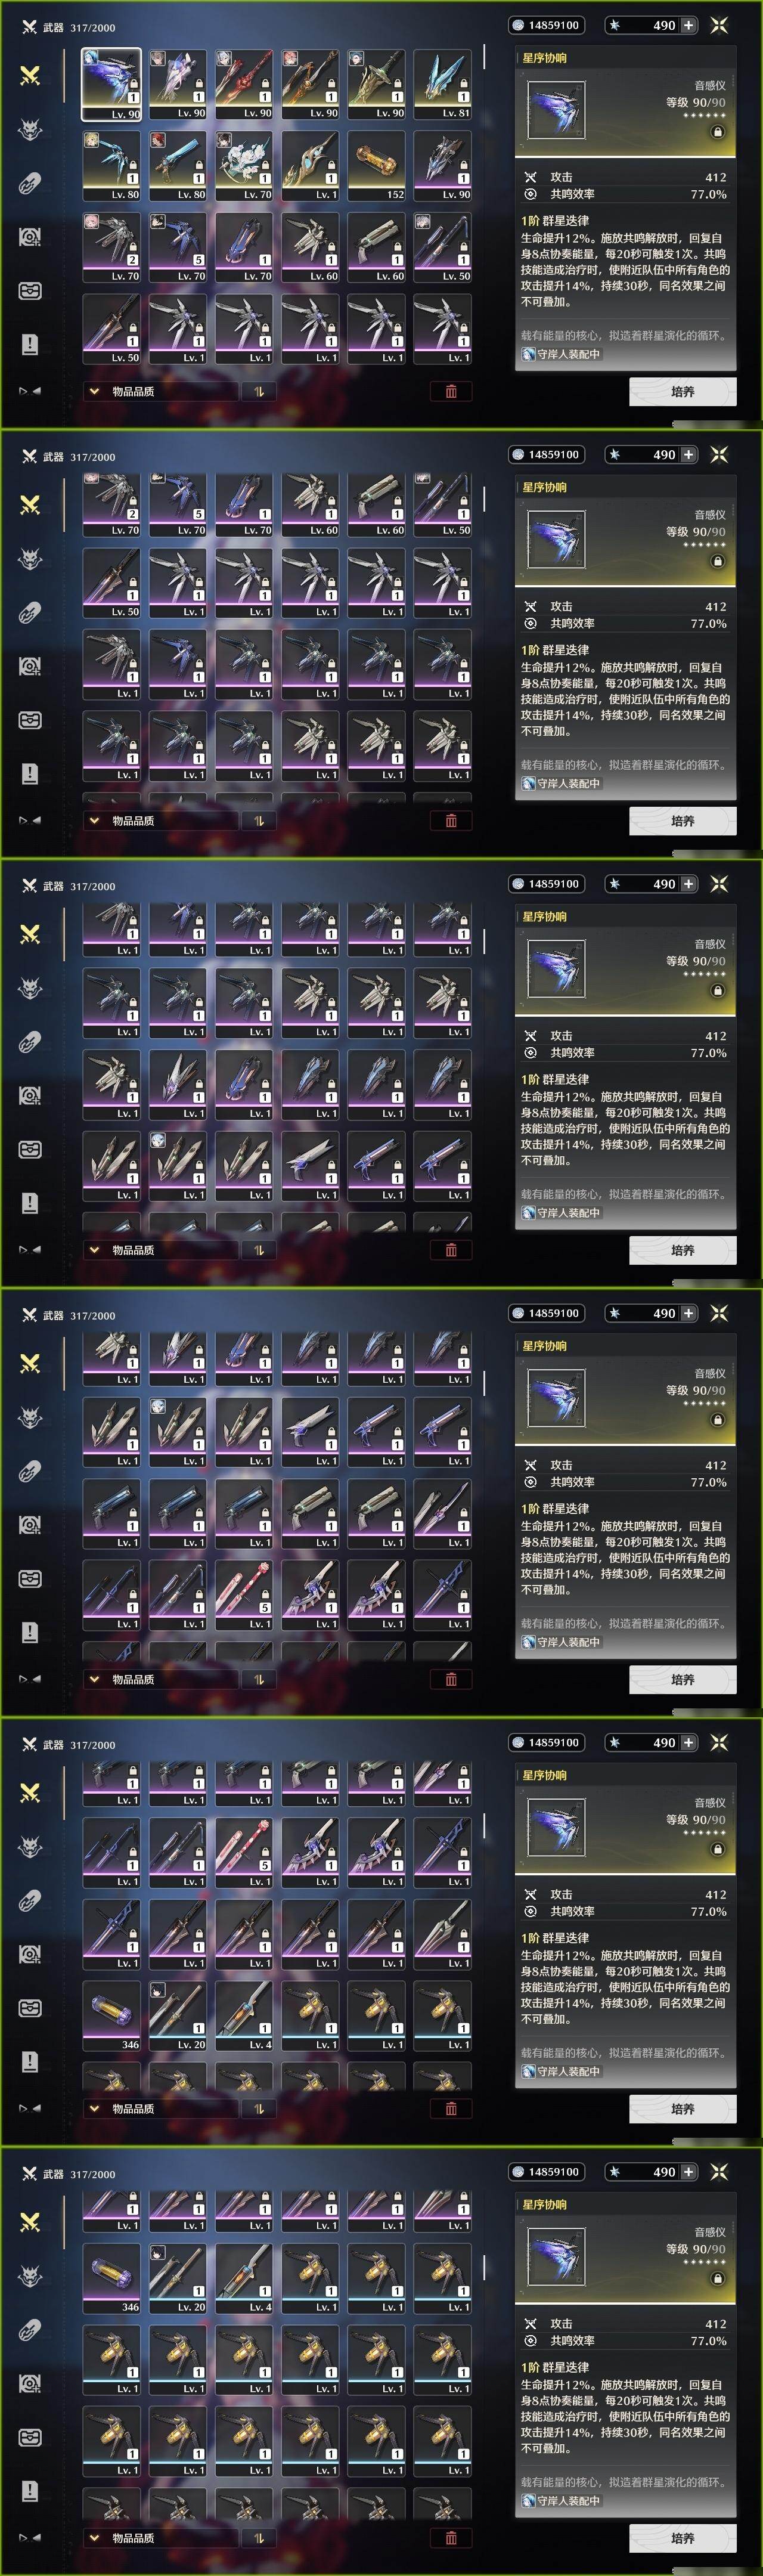This screenshot has height=2576, width=763.
Task: Toggle the lock on 星序协响 in the second detail panel
Action: (x=718, y=561)
